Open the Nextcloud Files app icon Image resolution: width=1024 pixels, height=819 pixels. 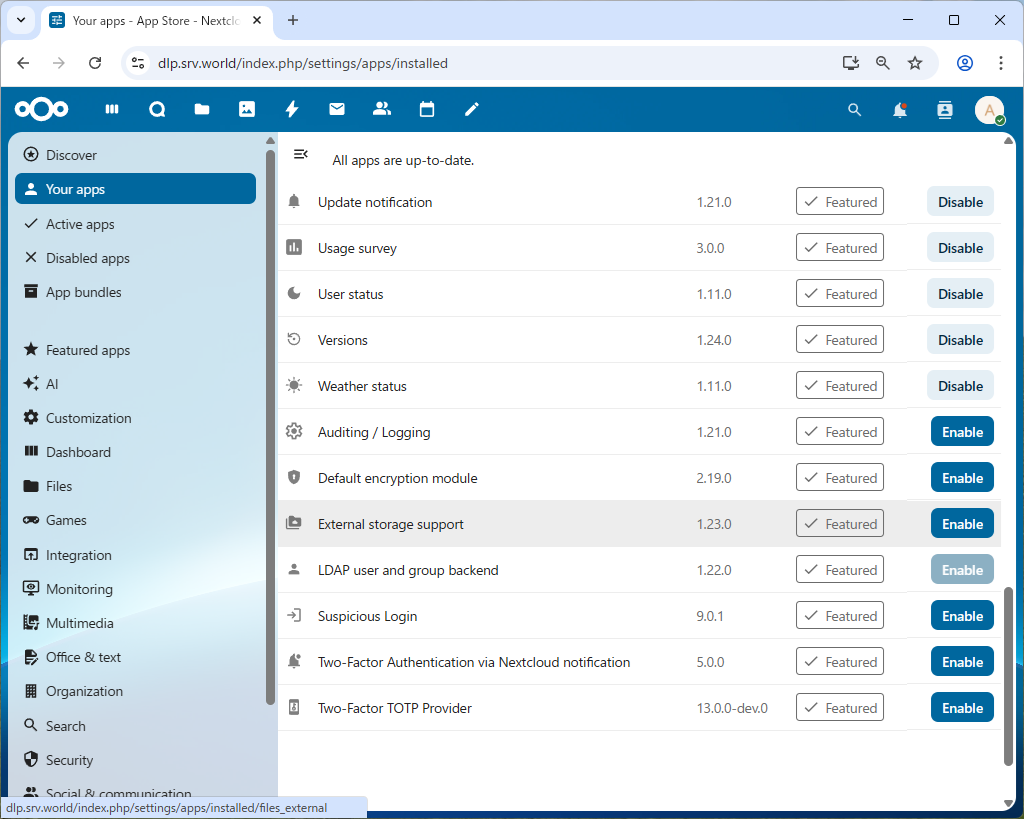coord(202,110)
